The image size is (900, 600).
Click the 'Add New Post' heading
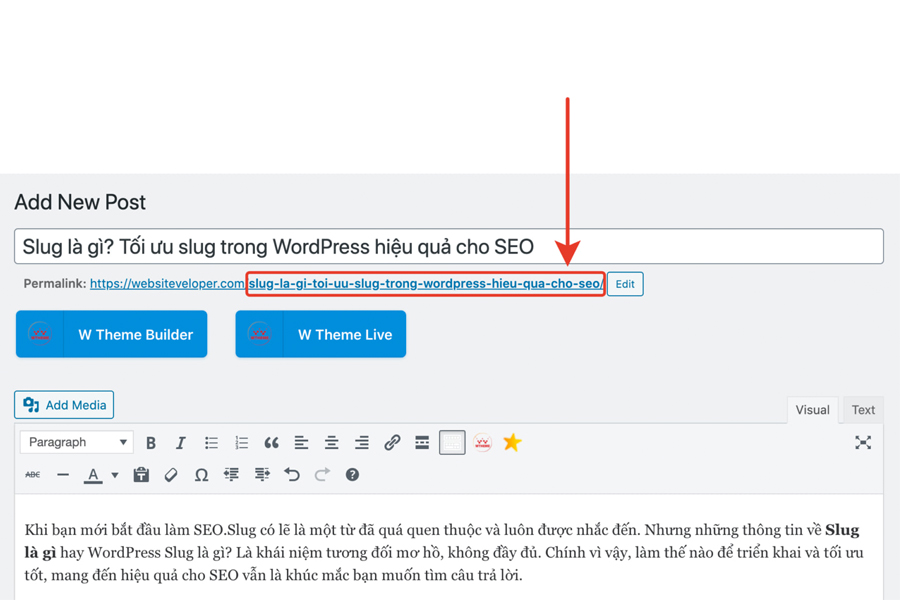click(80, 202)
